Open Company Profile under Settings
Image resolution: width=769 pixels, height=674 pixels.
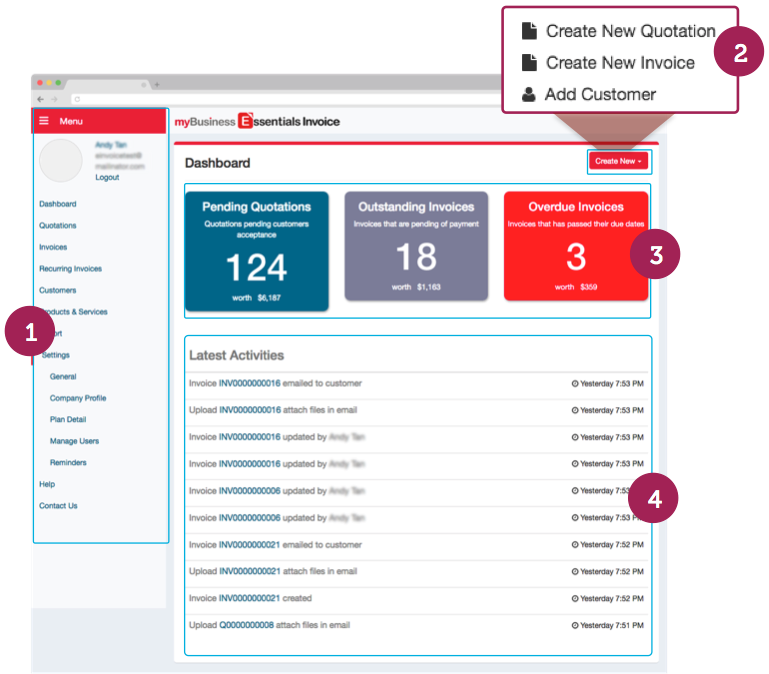78,398
